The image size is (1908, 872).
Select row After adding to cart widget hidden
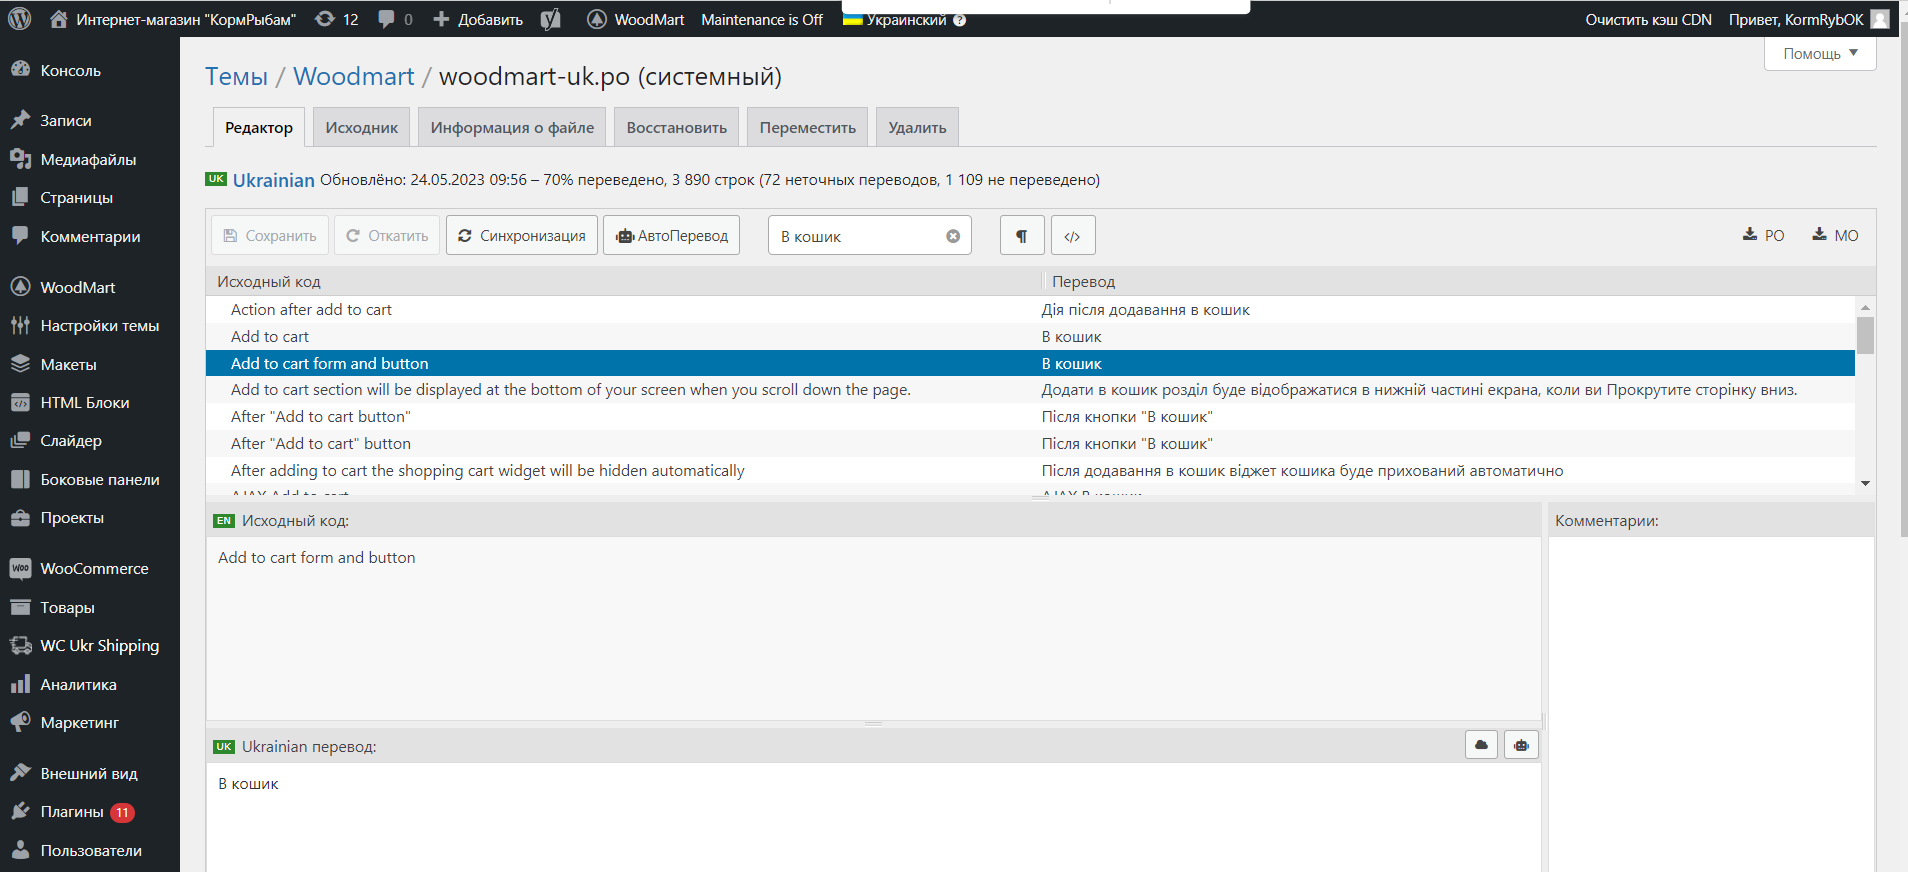[x=1030, y=470]
